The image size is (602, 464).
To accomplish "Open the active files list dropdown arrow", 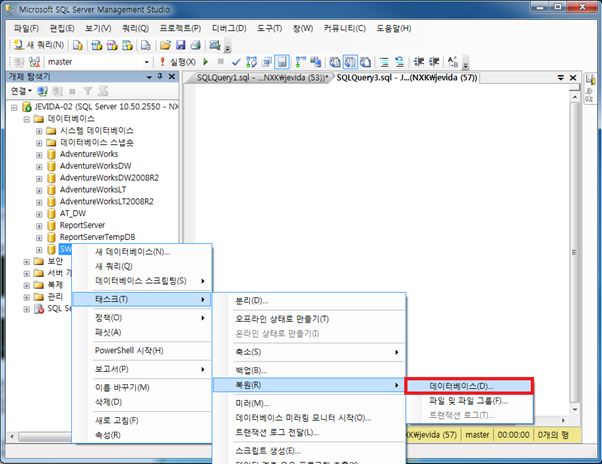I will coord(561,78).
